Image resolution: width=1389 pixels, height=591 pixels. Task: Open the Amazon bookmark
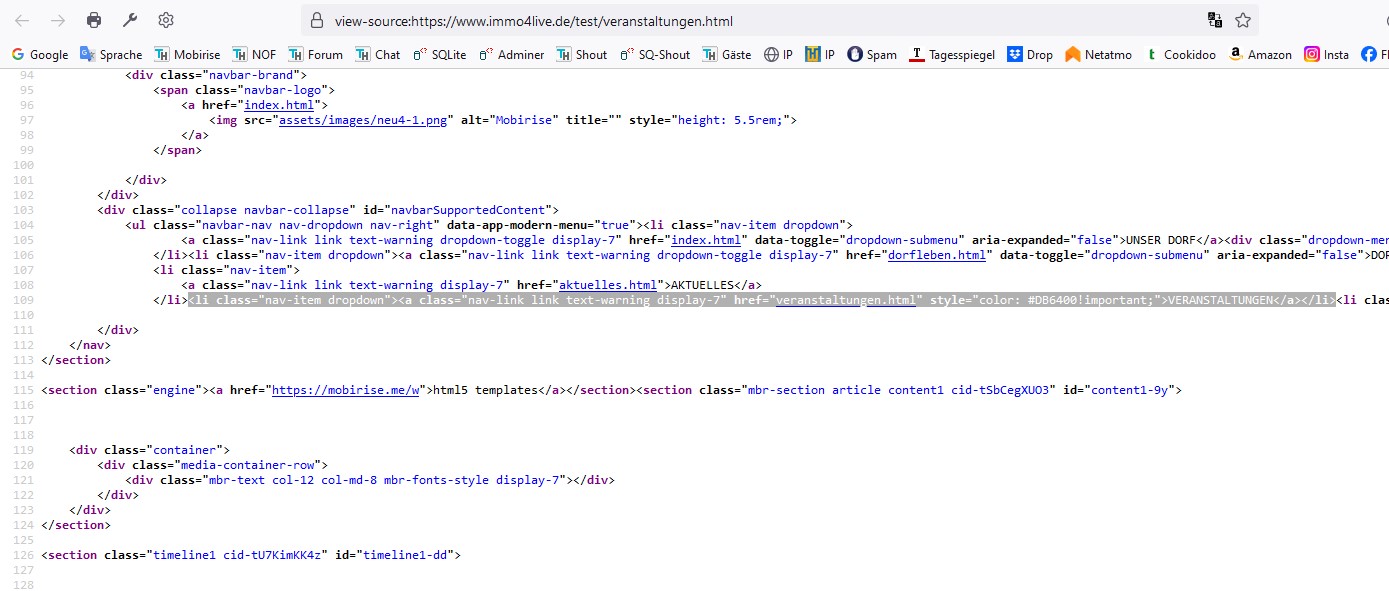tap(1260, 55)
